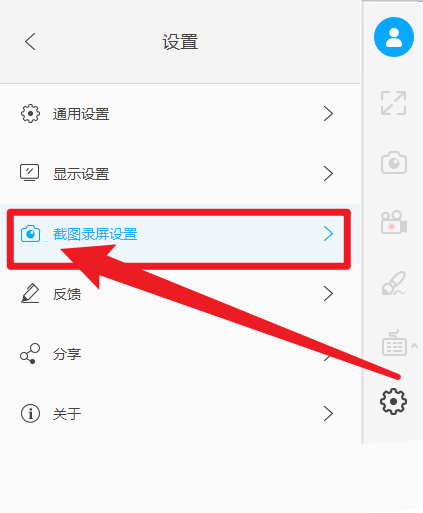Expand the small caret beside keyboard icon

point(414,345)
